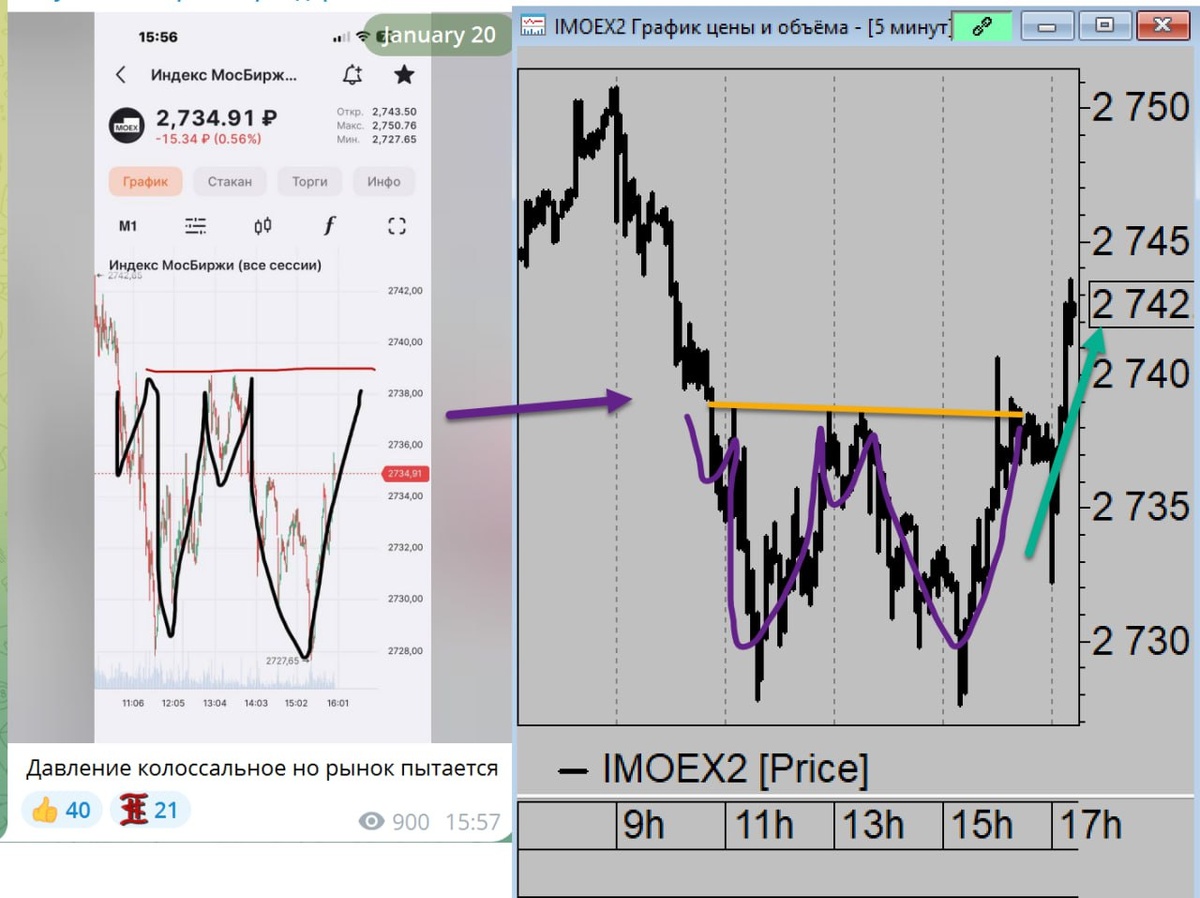
Task: Click the 17h time axis label
Action: [x=1090, y=826]
